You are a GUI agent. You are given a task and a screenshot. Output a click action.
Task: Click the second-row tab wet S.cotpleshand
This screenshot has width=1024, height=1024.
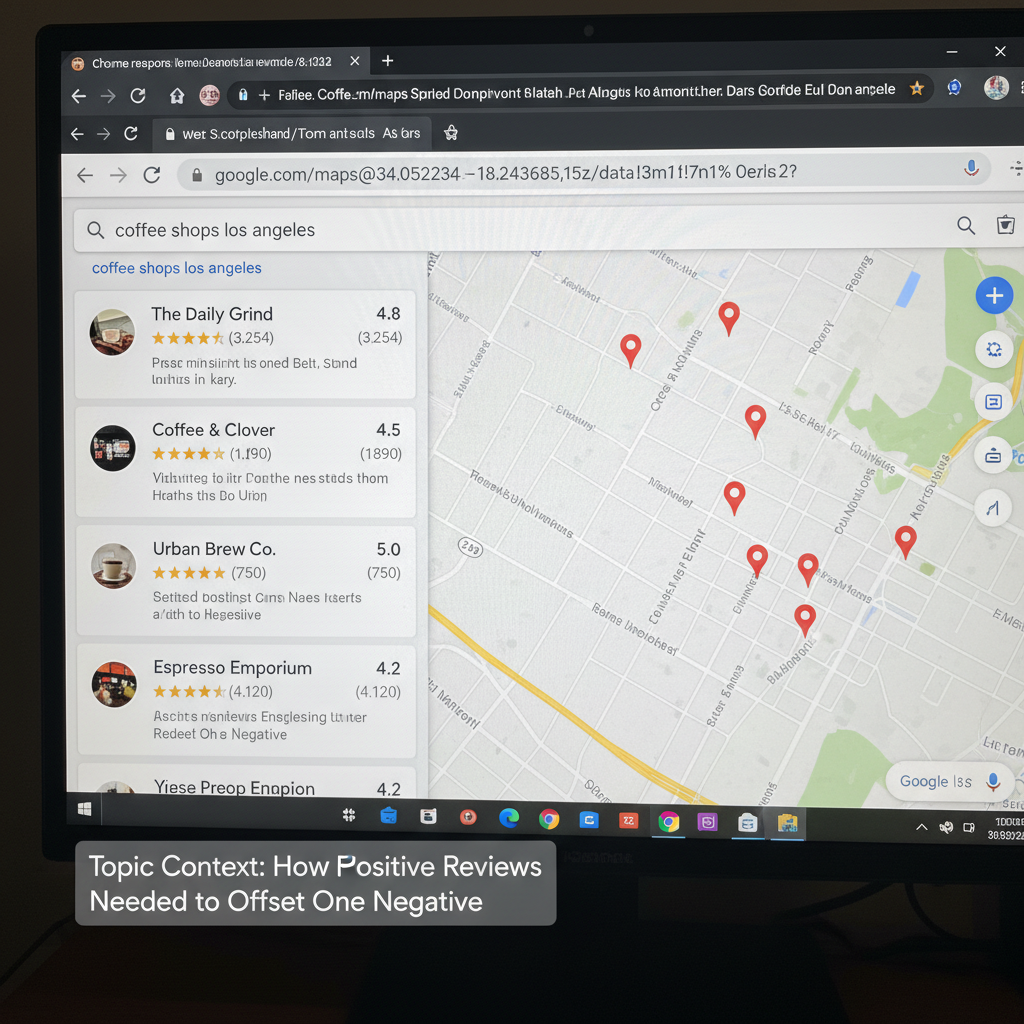293,134
